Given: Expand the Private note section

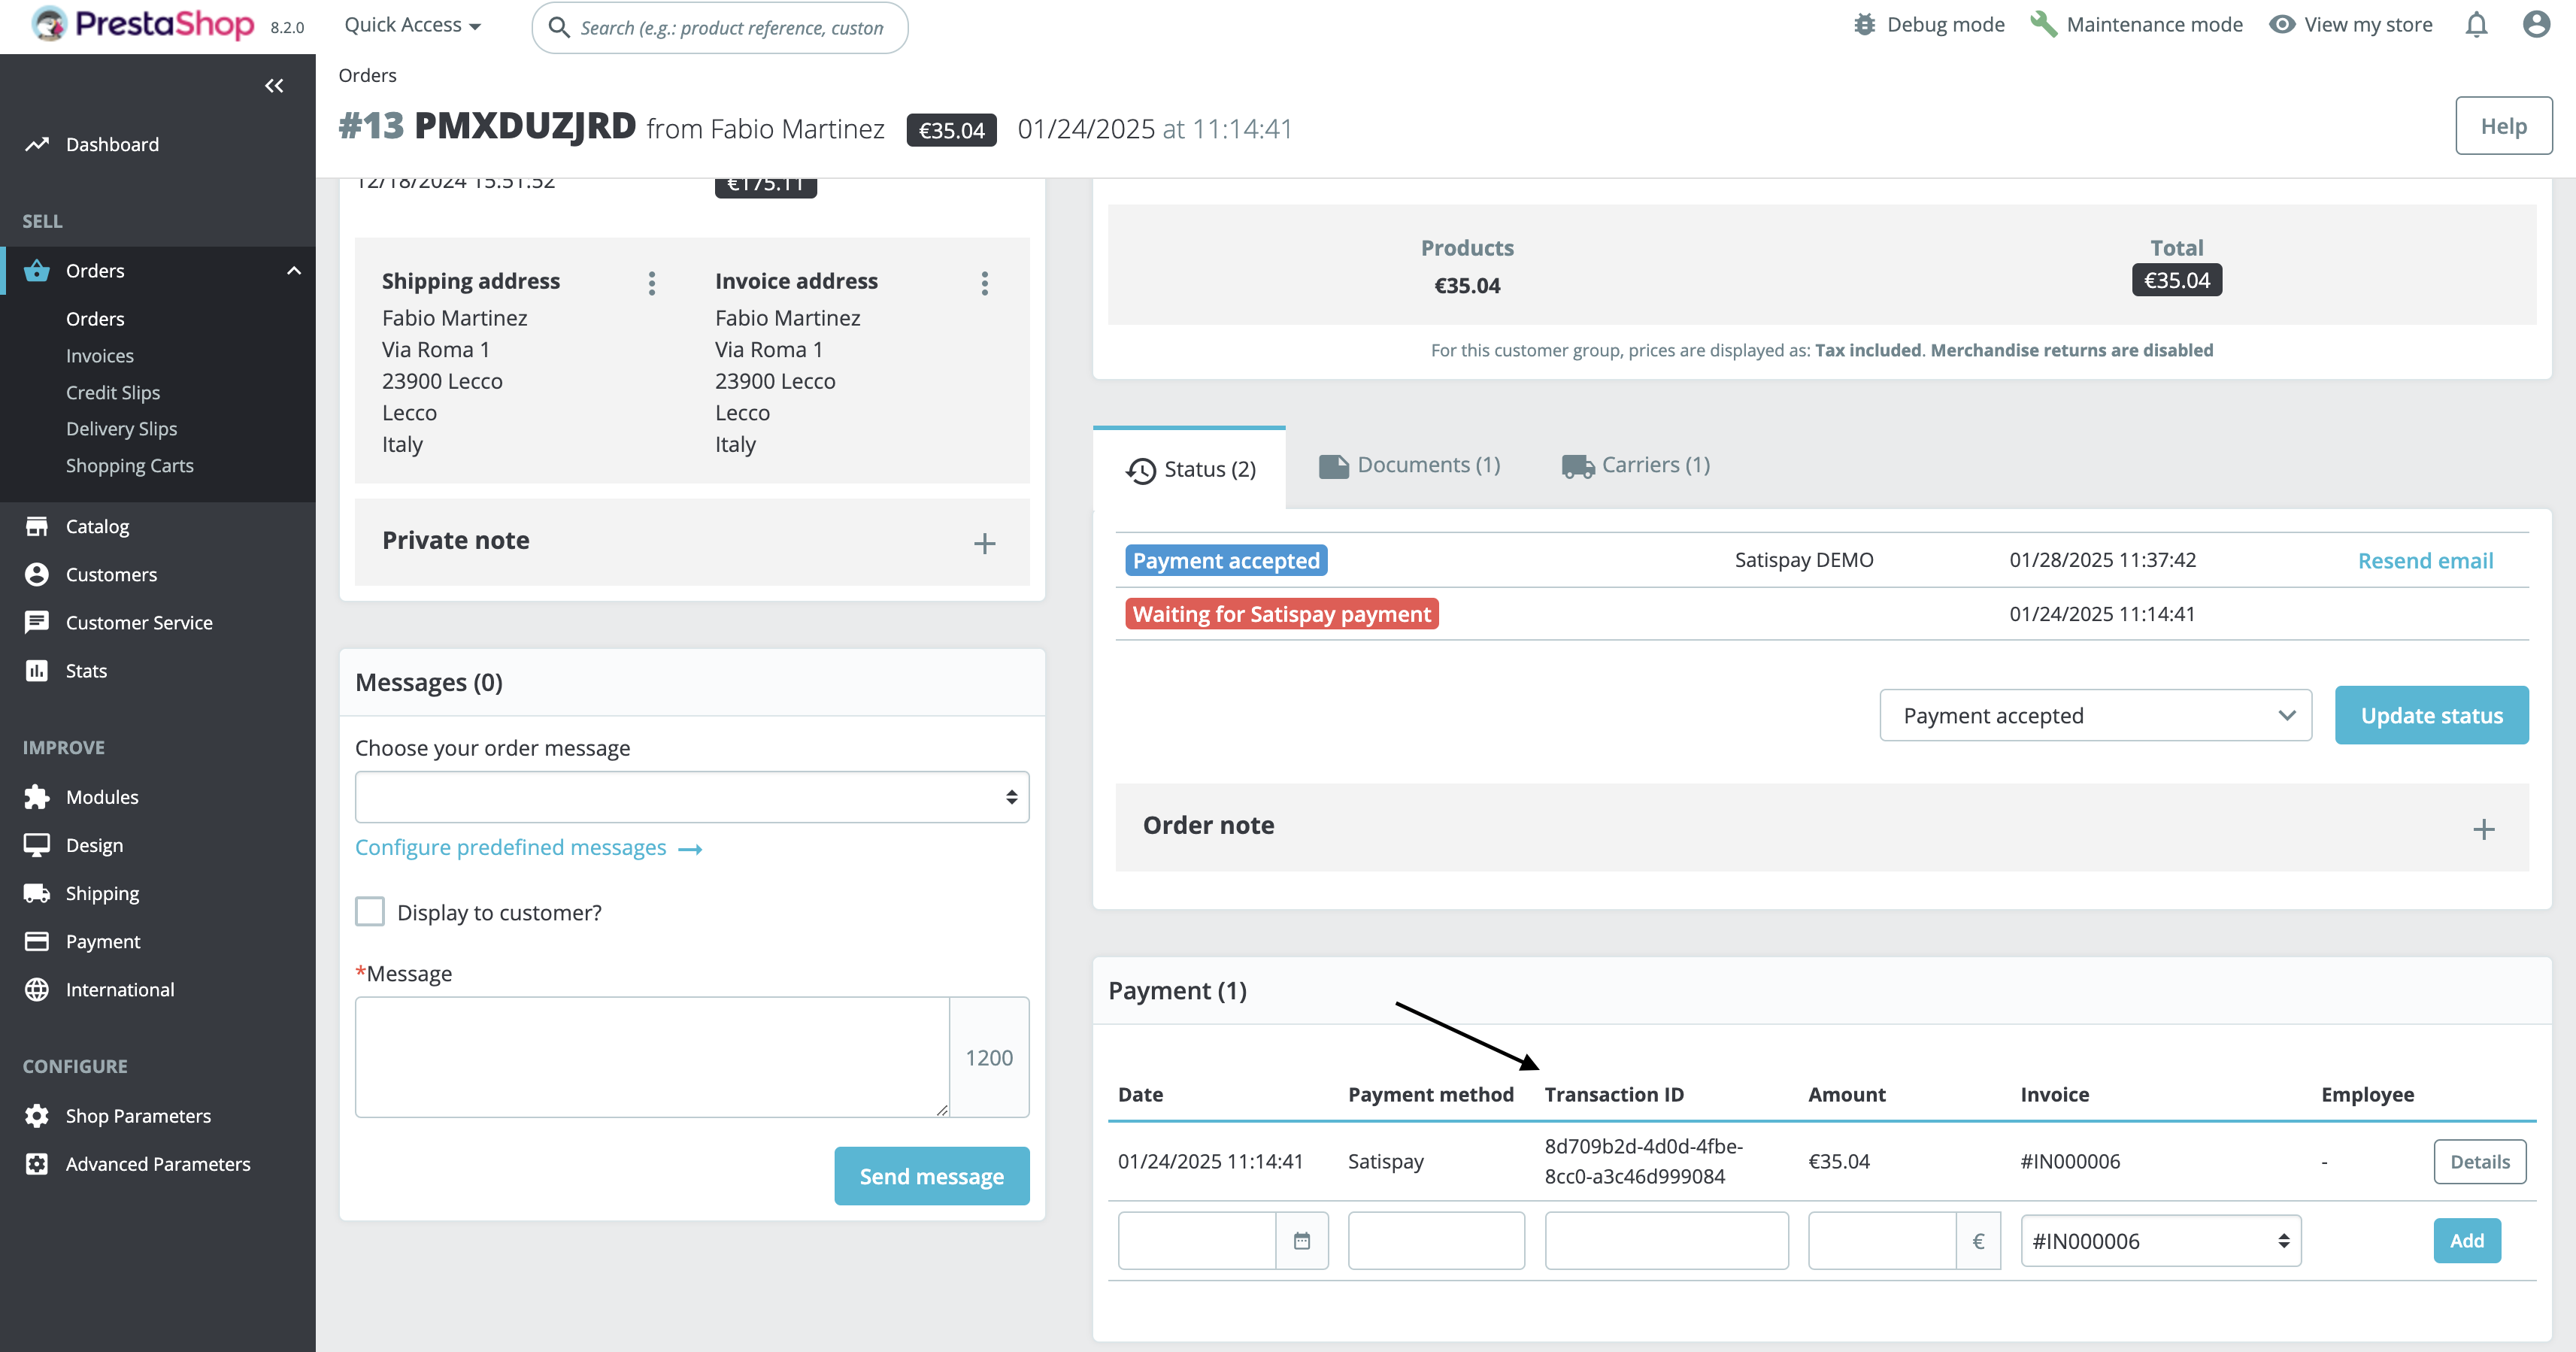Looking at the screenshot, I should coord(984,543).
